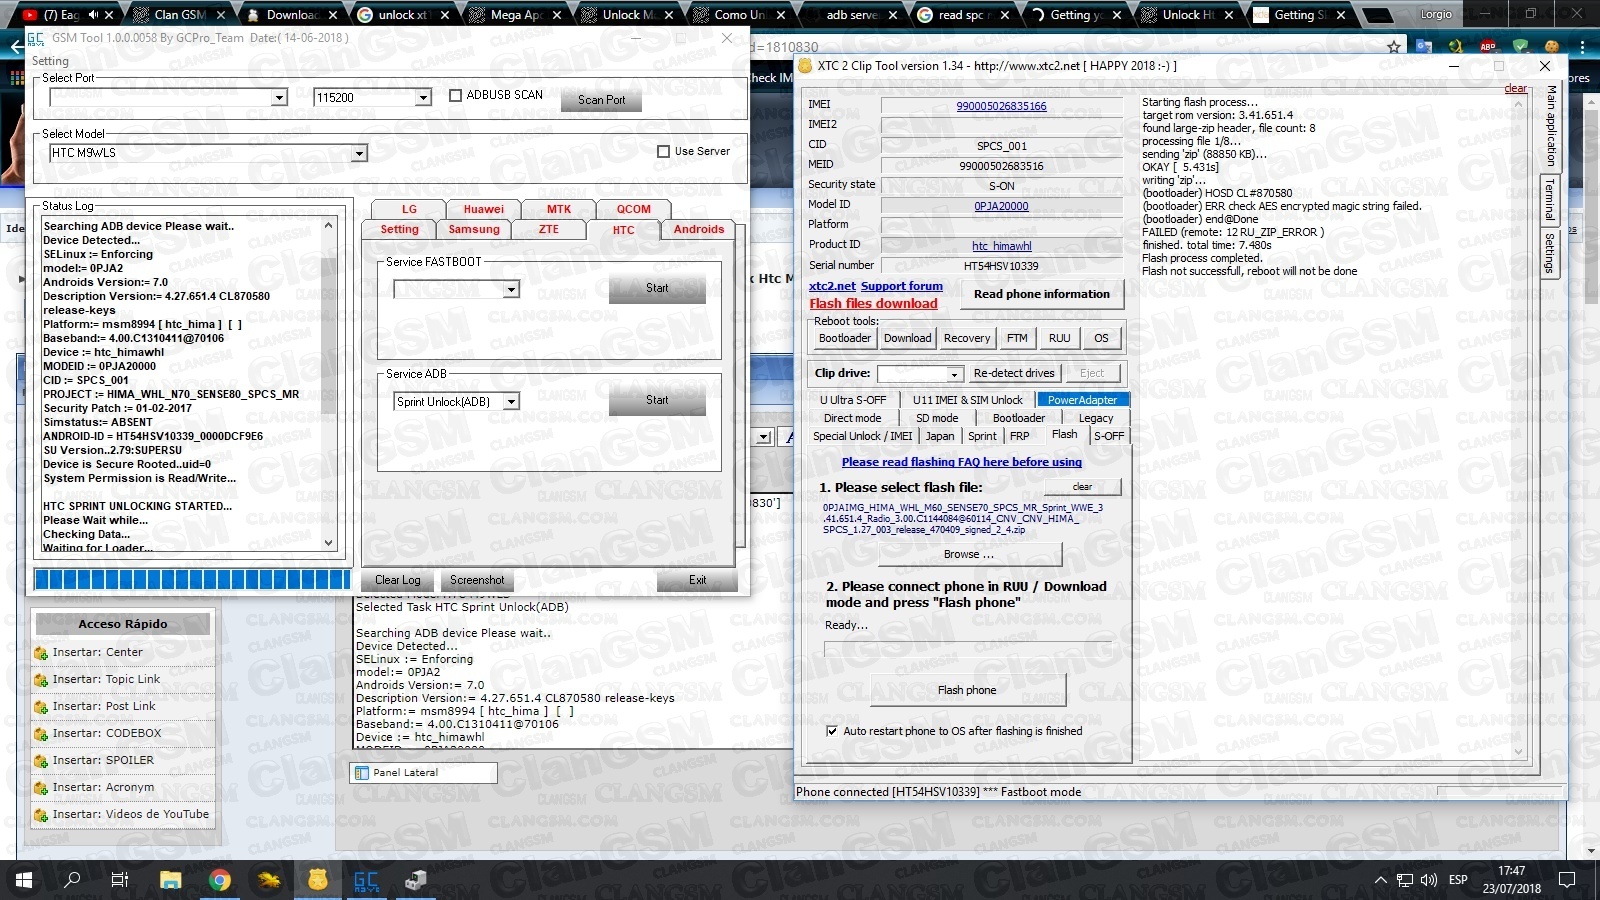
Task: Expand Service FASTBOOT dropdown
Action: click(511, 290)
